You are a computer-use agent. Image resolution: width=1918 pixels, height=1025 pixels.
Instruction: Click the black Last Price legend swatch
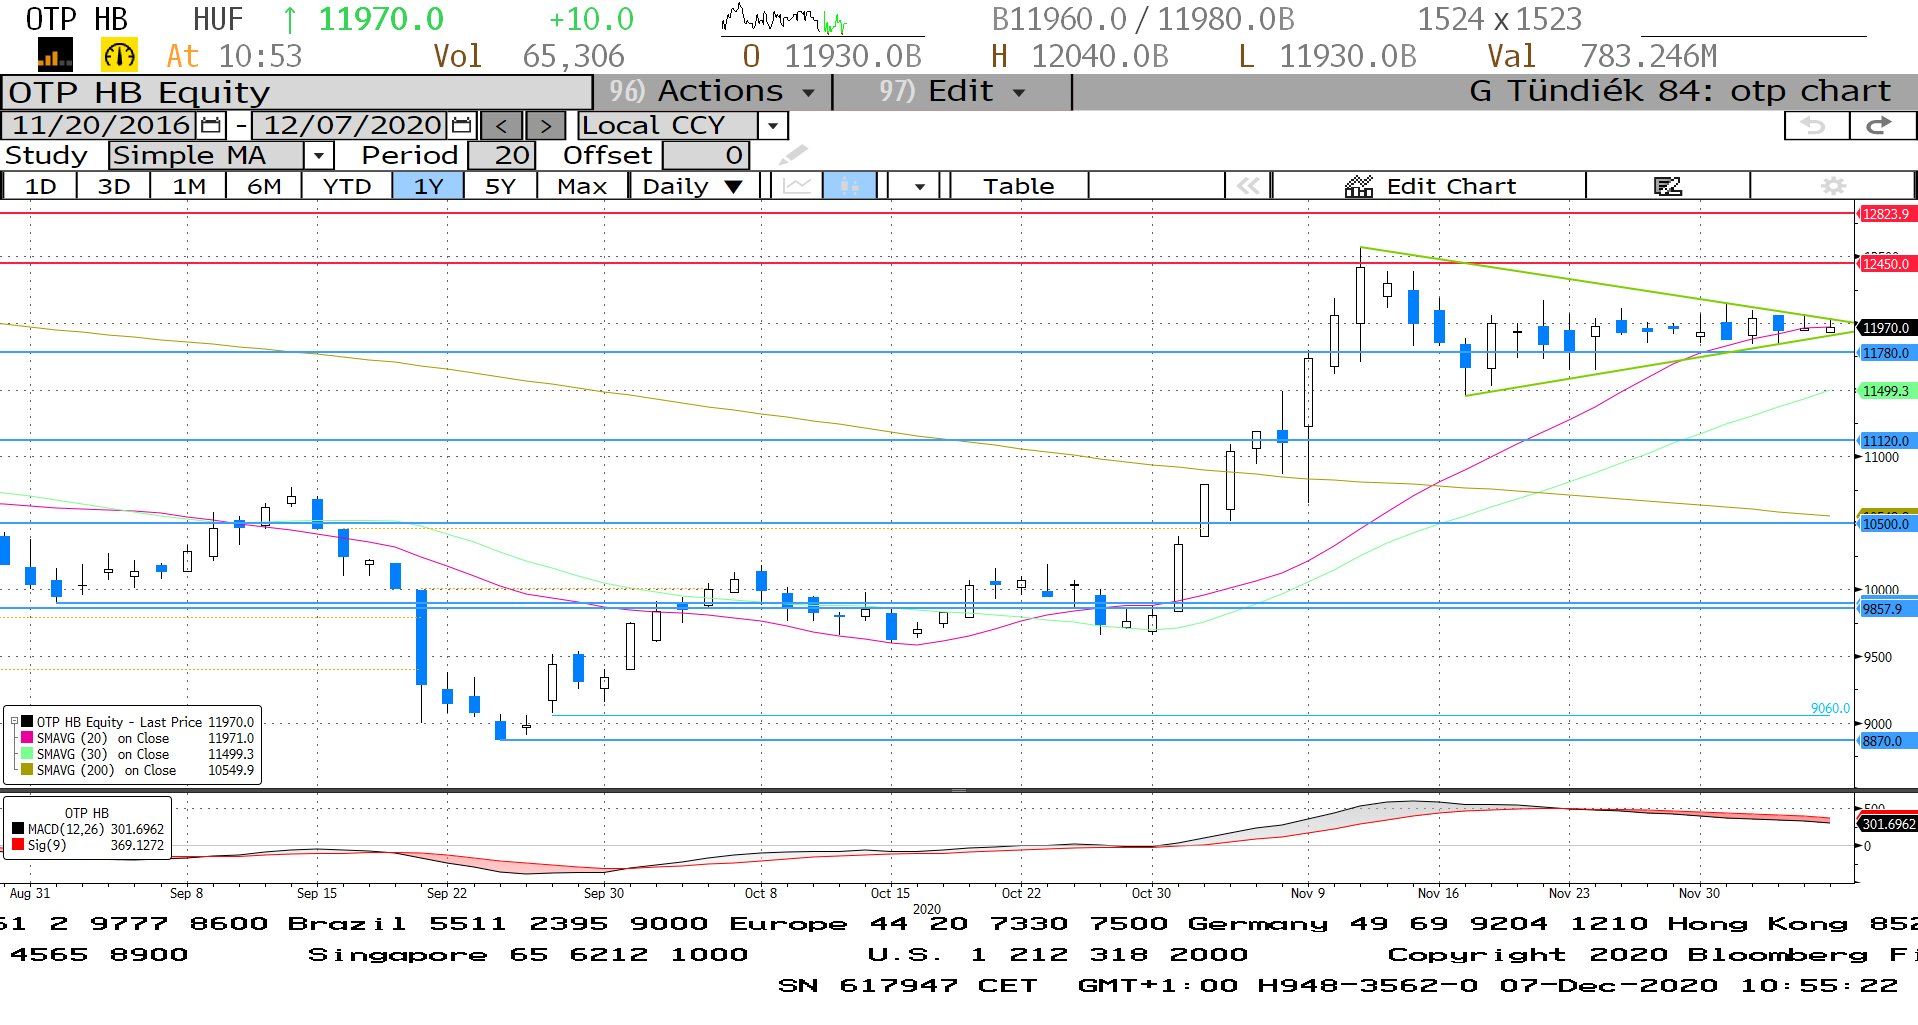[x=27, y=722]
